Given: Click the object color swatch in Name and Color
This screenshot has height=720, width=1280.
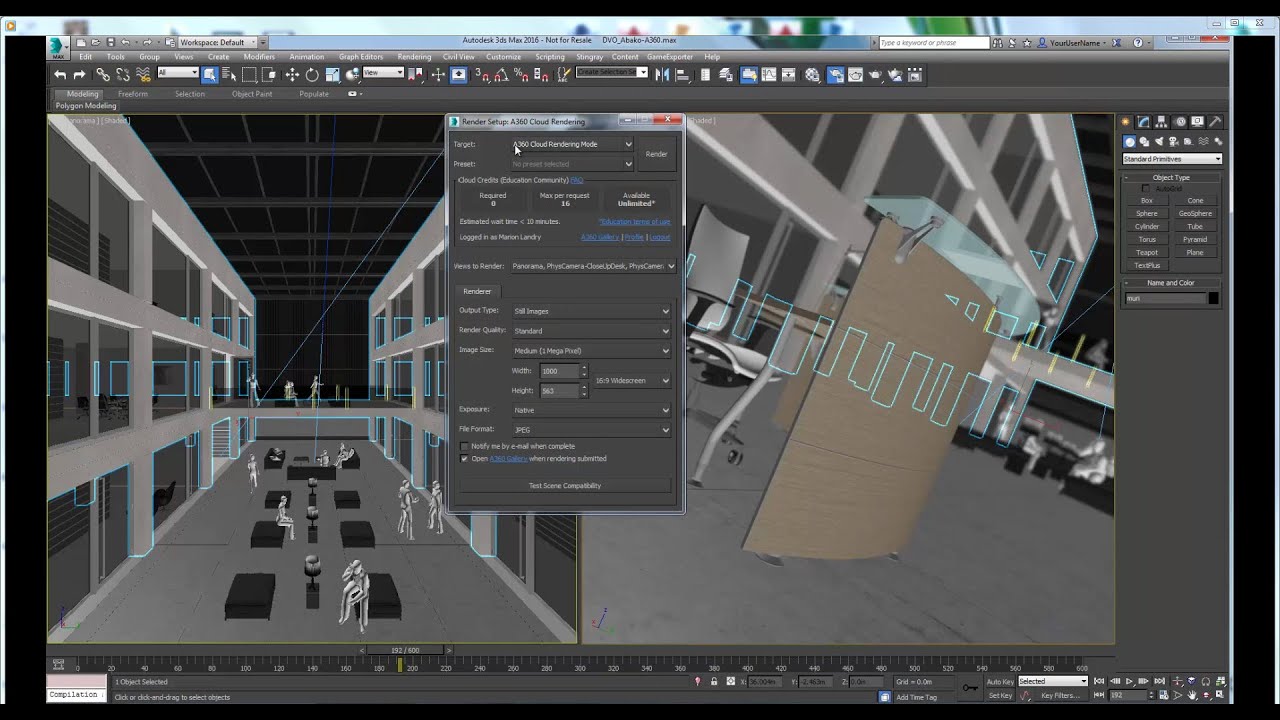Looking at the screenshot, I should click(x=1213, y=298).
